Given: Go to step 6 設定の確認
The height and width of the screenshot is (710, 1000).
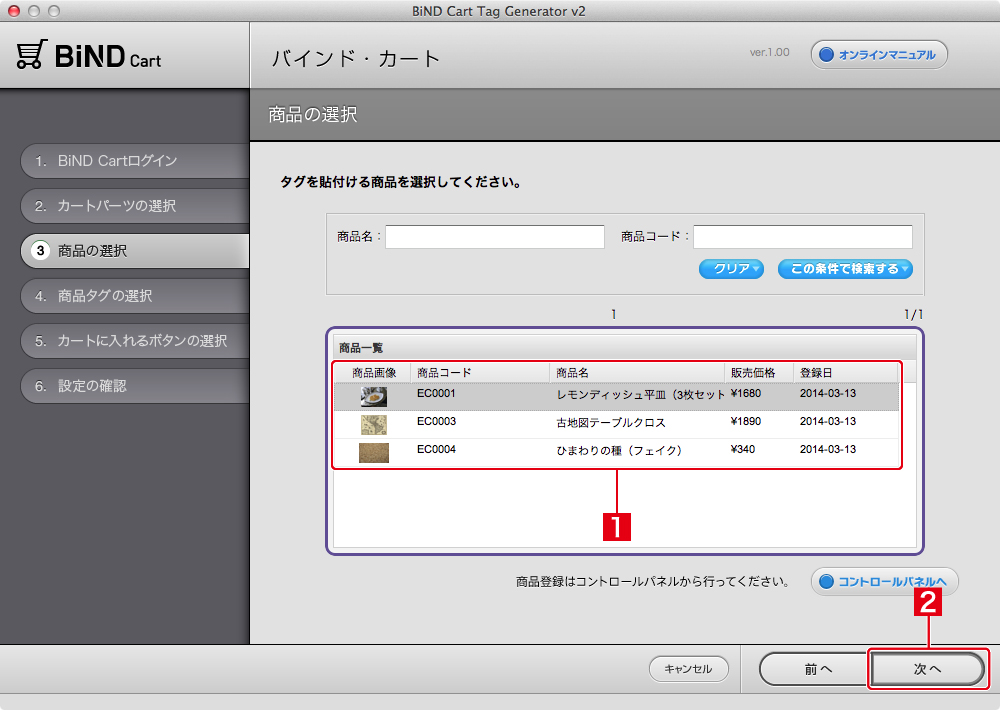Looking at the screenshot, I should [135, 386].
